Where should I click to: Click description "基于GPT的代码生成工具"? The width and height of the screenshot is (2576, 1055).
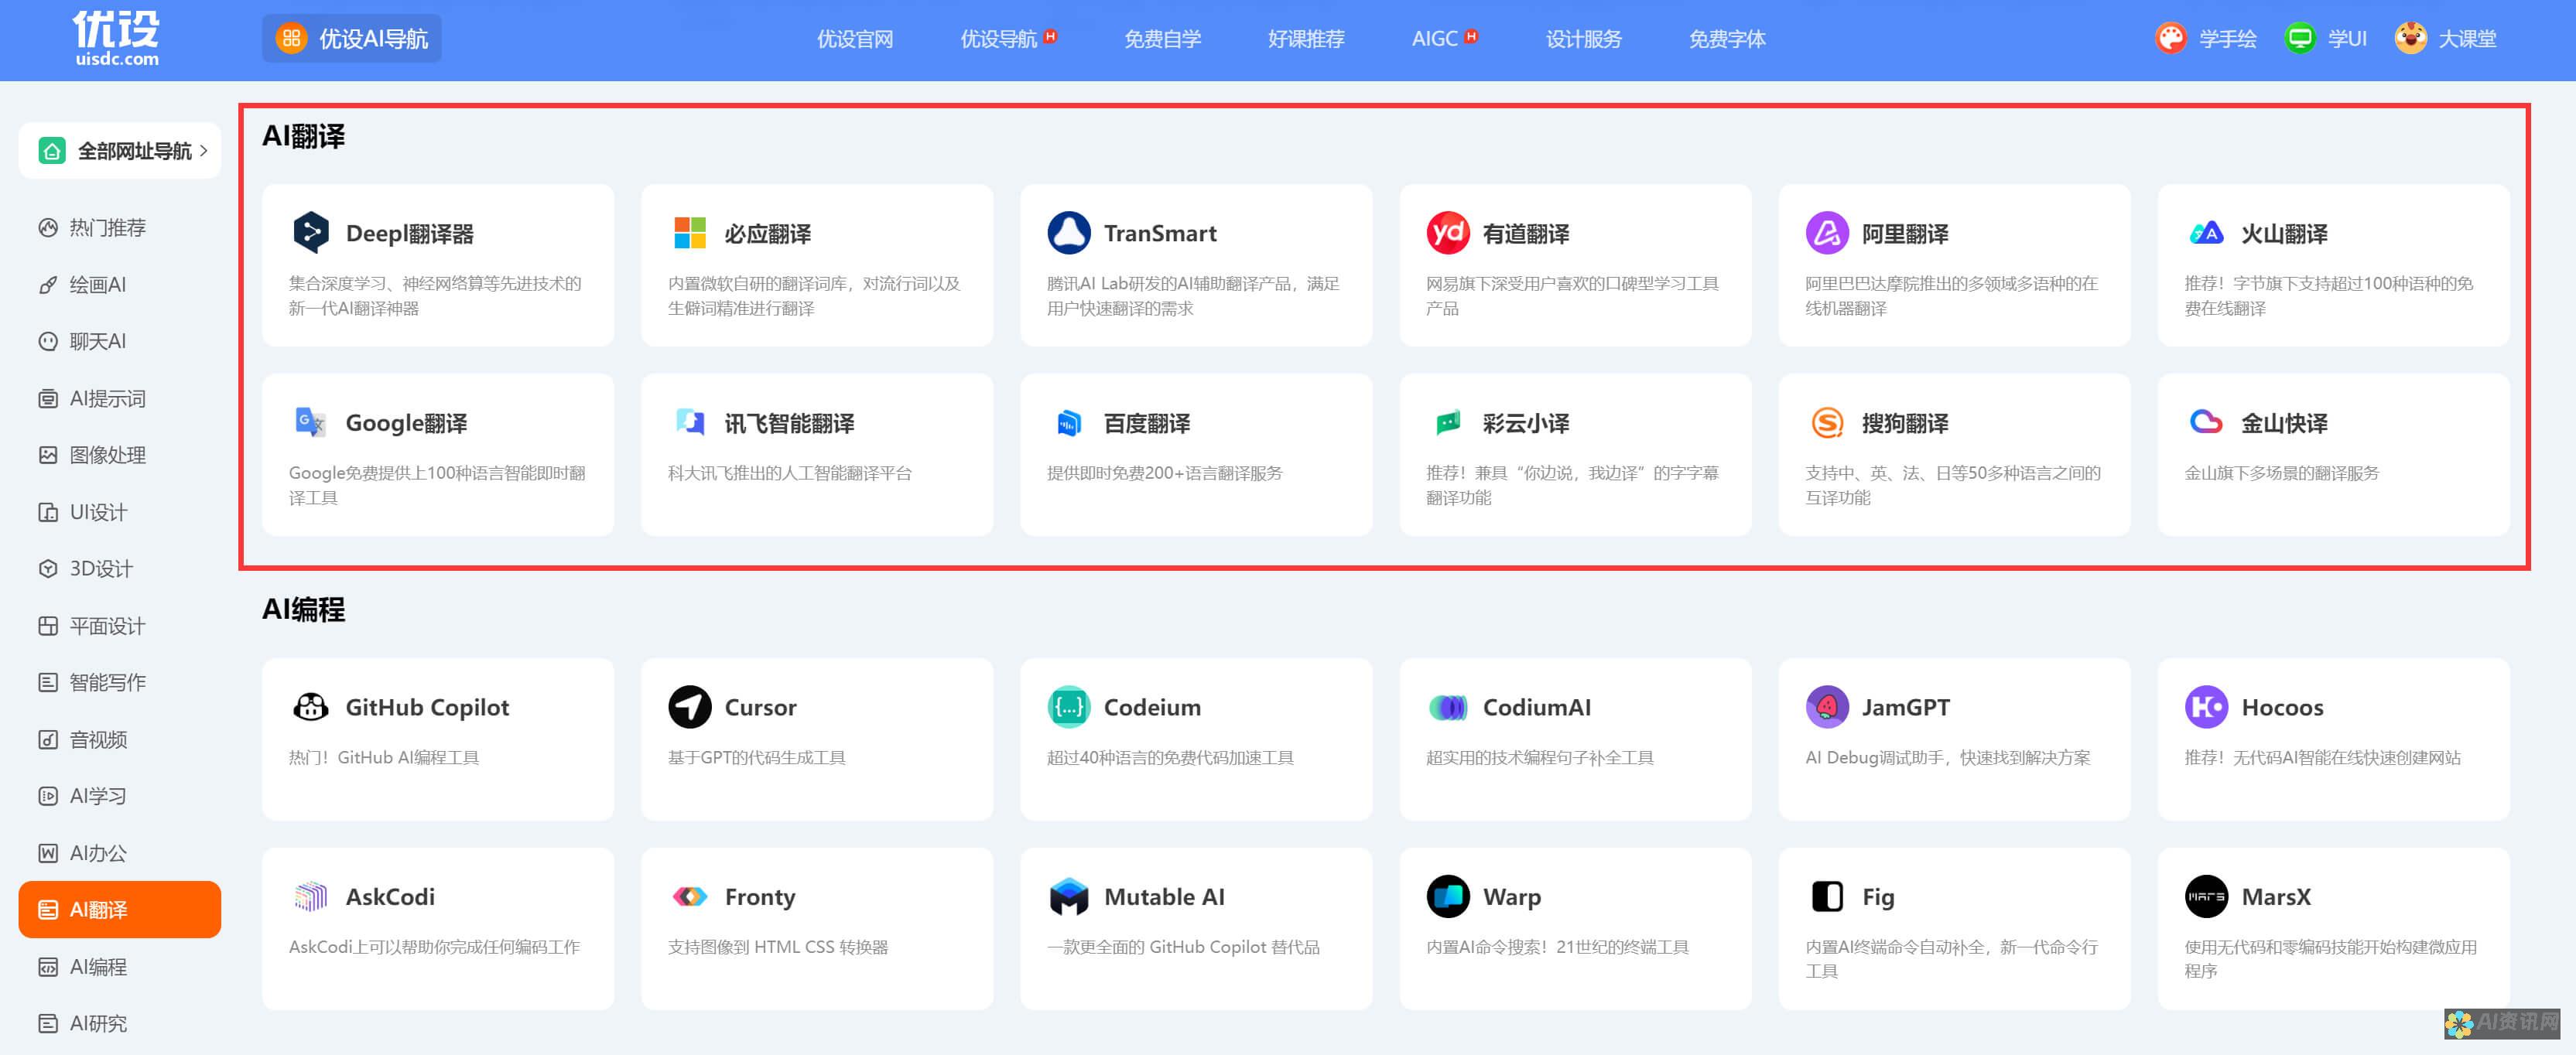(756, 757)
